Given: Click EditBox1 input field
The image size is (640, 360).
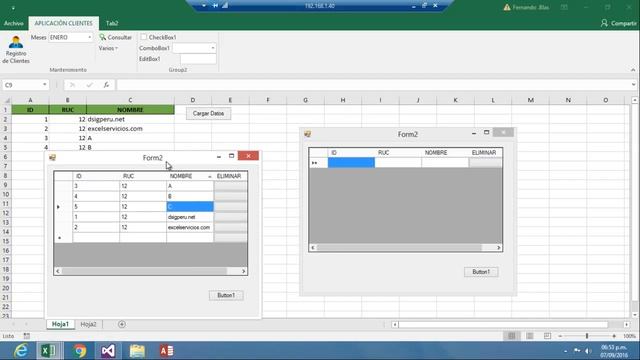Looking at the screenshot, I should tap(198, 59).
